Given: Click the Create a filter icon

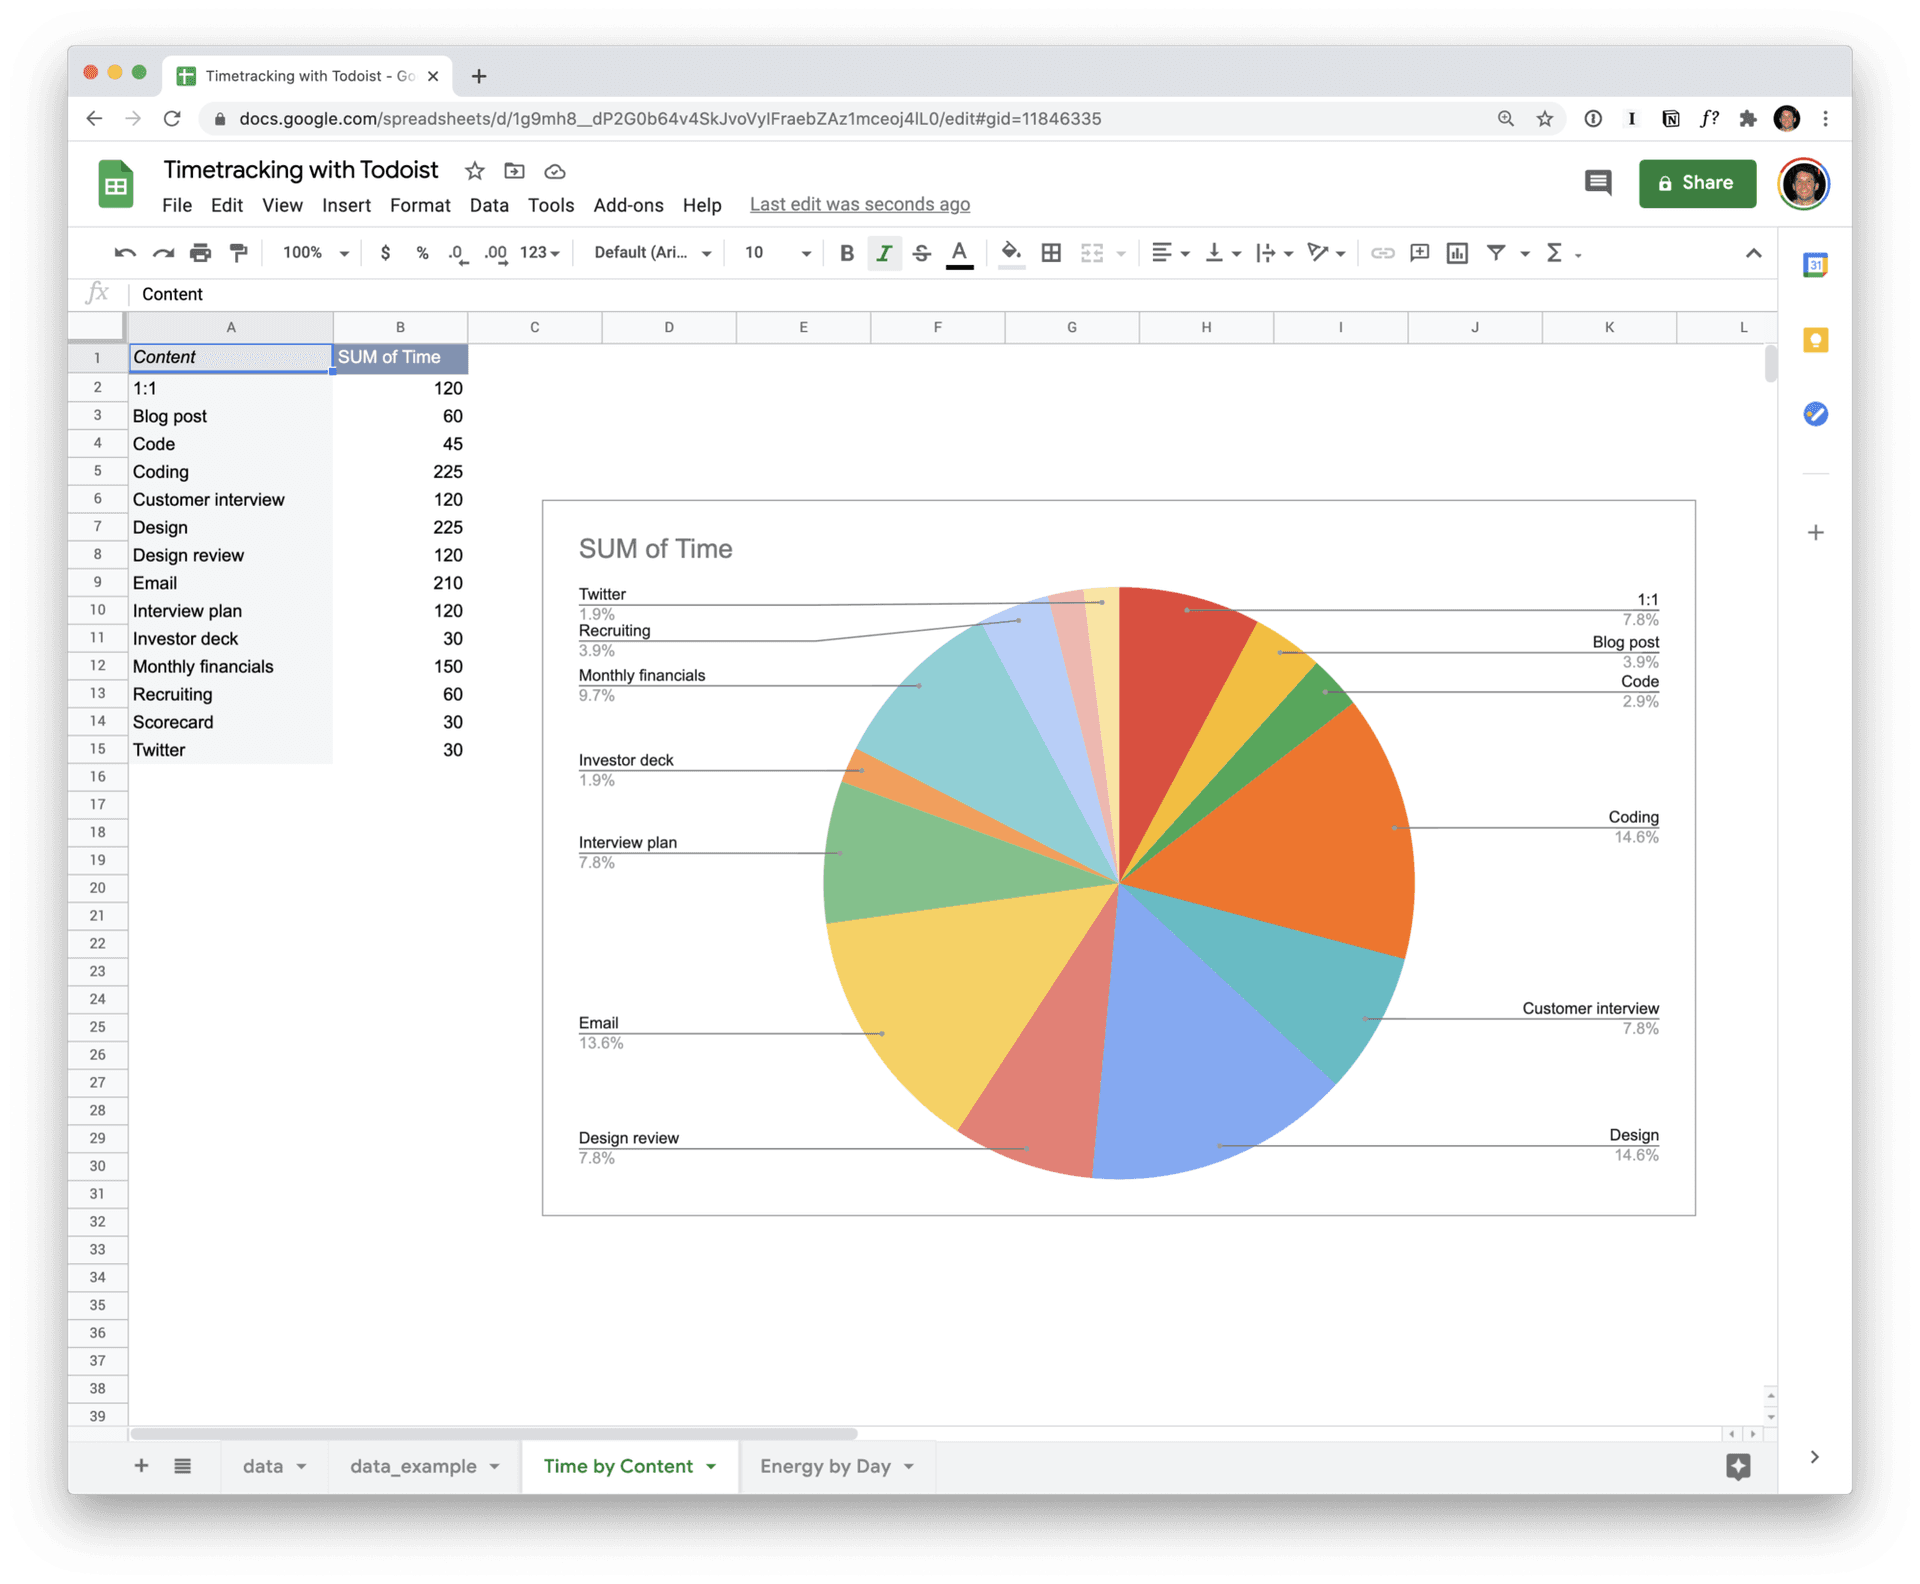Looking at the screenshot, I should [x=1496, y=253].
